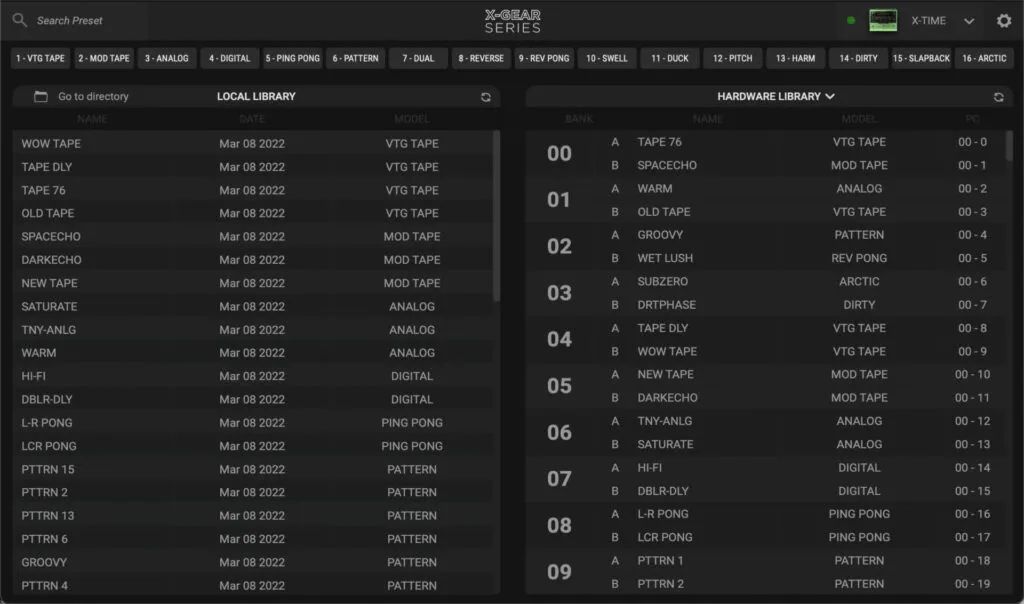Open the 8 - REVERSE tab
The image size is (1024, 604).
click(x=481, y=59)
